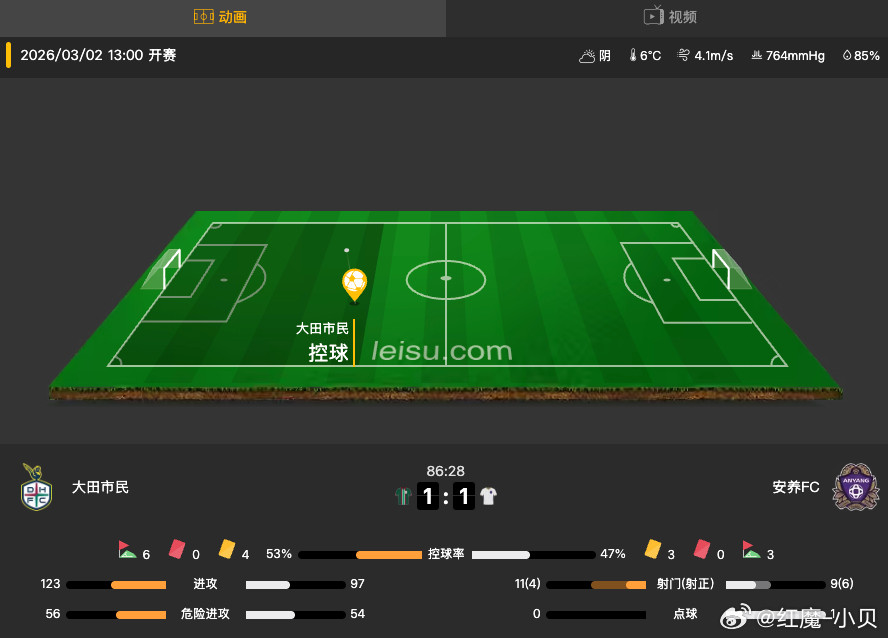
Task: Click the 控球率 possession bar for 大田市民
Action: pyautogui.click(x=360, y=555)
